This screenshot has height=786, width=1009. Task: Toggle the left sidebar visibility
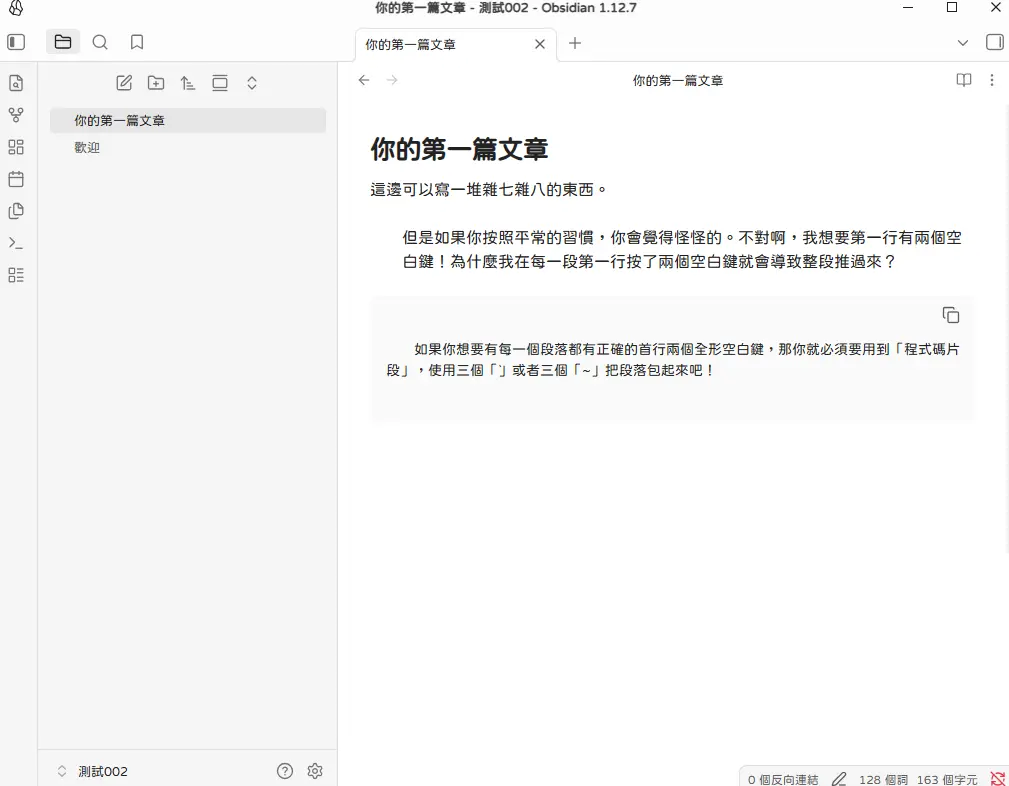click(x=16, y=42)
